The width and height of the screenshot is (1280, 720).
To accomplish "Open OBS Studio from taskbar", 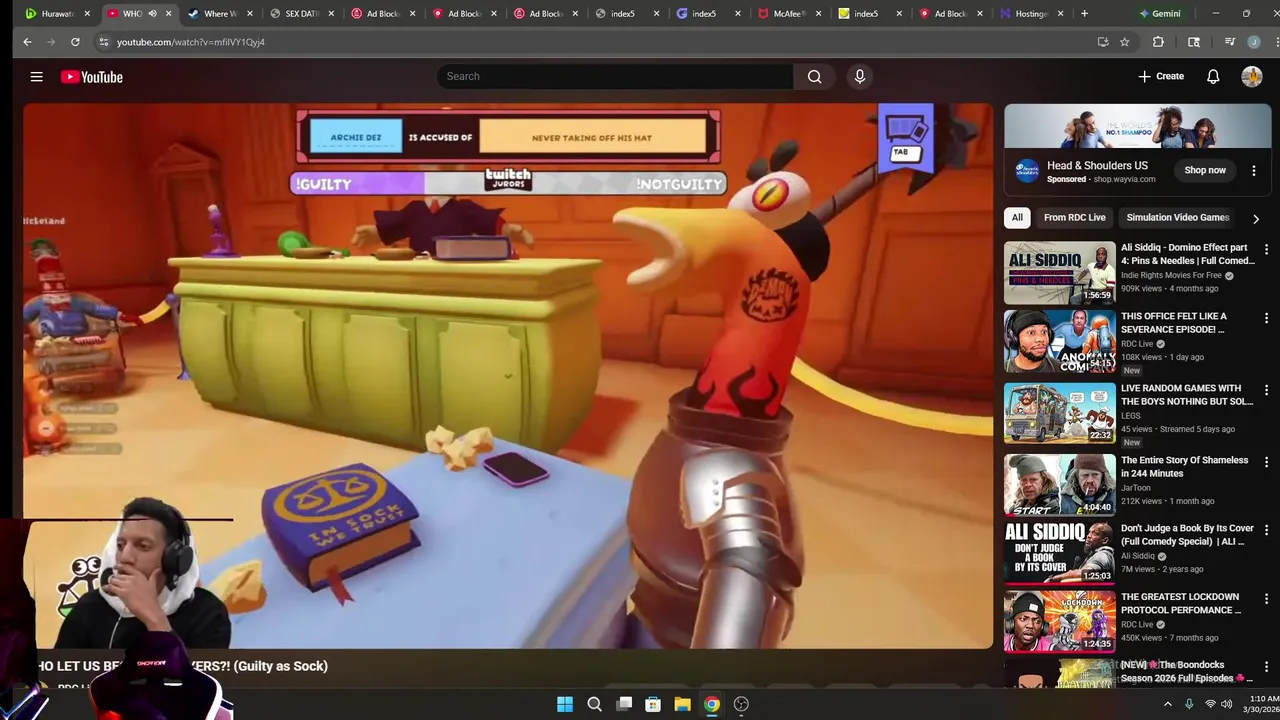I will coord(741,704).
